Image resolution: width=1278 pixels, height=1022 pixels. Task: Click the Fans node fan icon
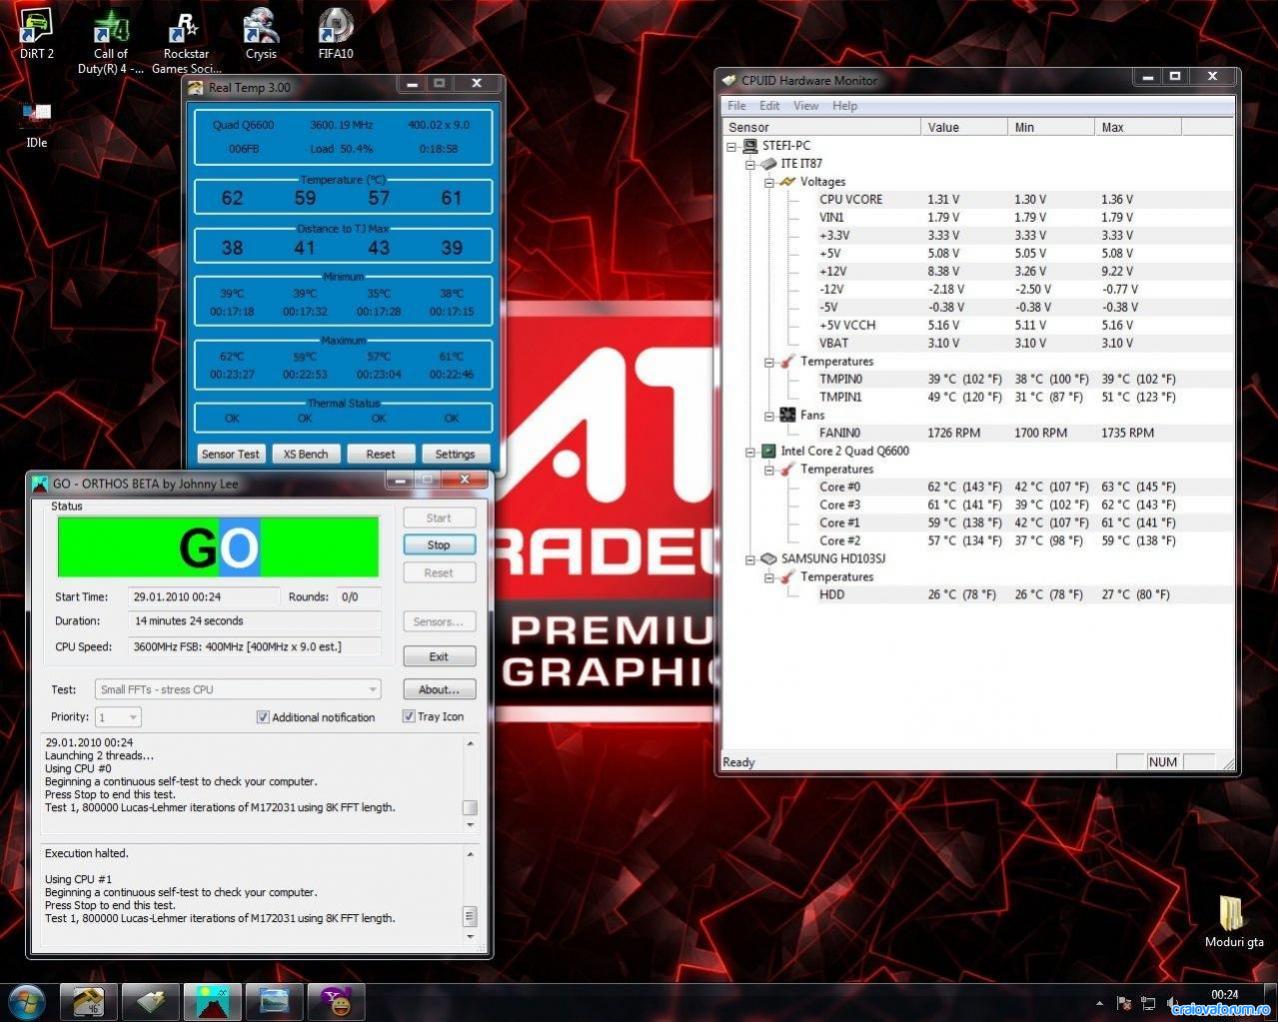pos(787,415)
